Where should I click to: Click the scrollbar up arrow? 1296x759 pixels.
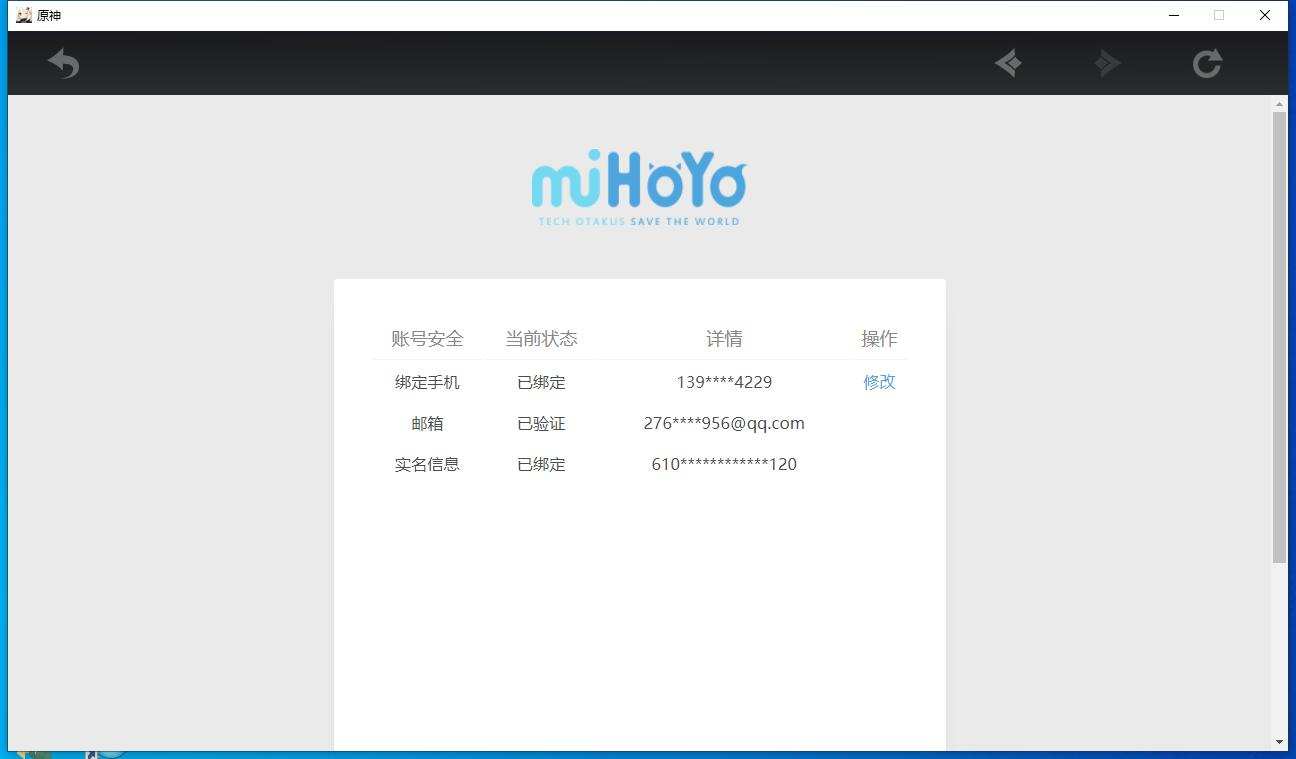[x=1279, y=103]
